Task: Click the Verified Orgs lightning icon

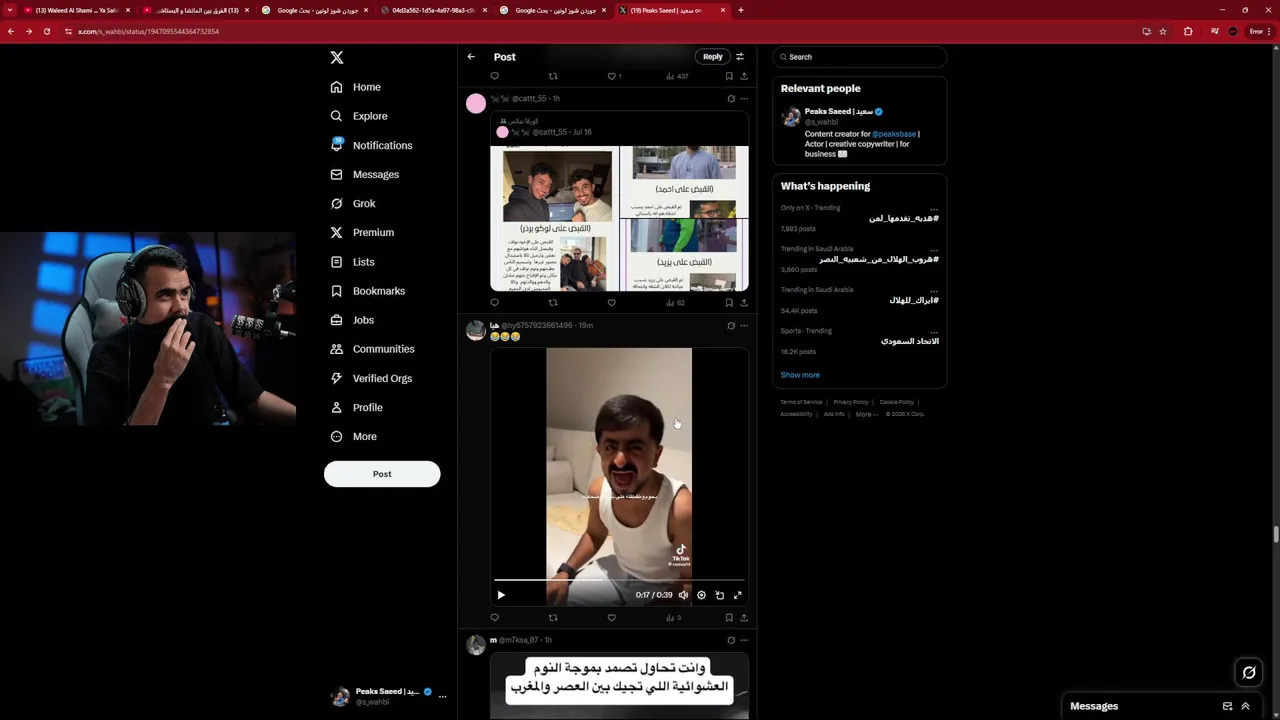Action: coord(337,378)
